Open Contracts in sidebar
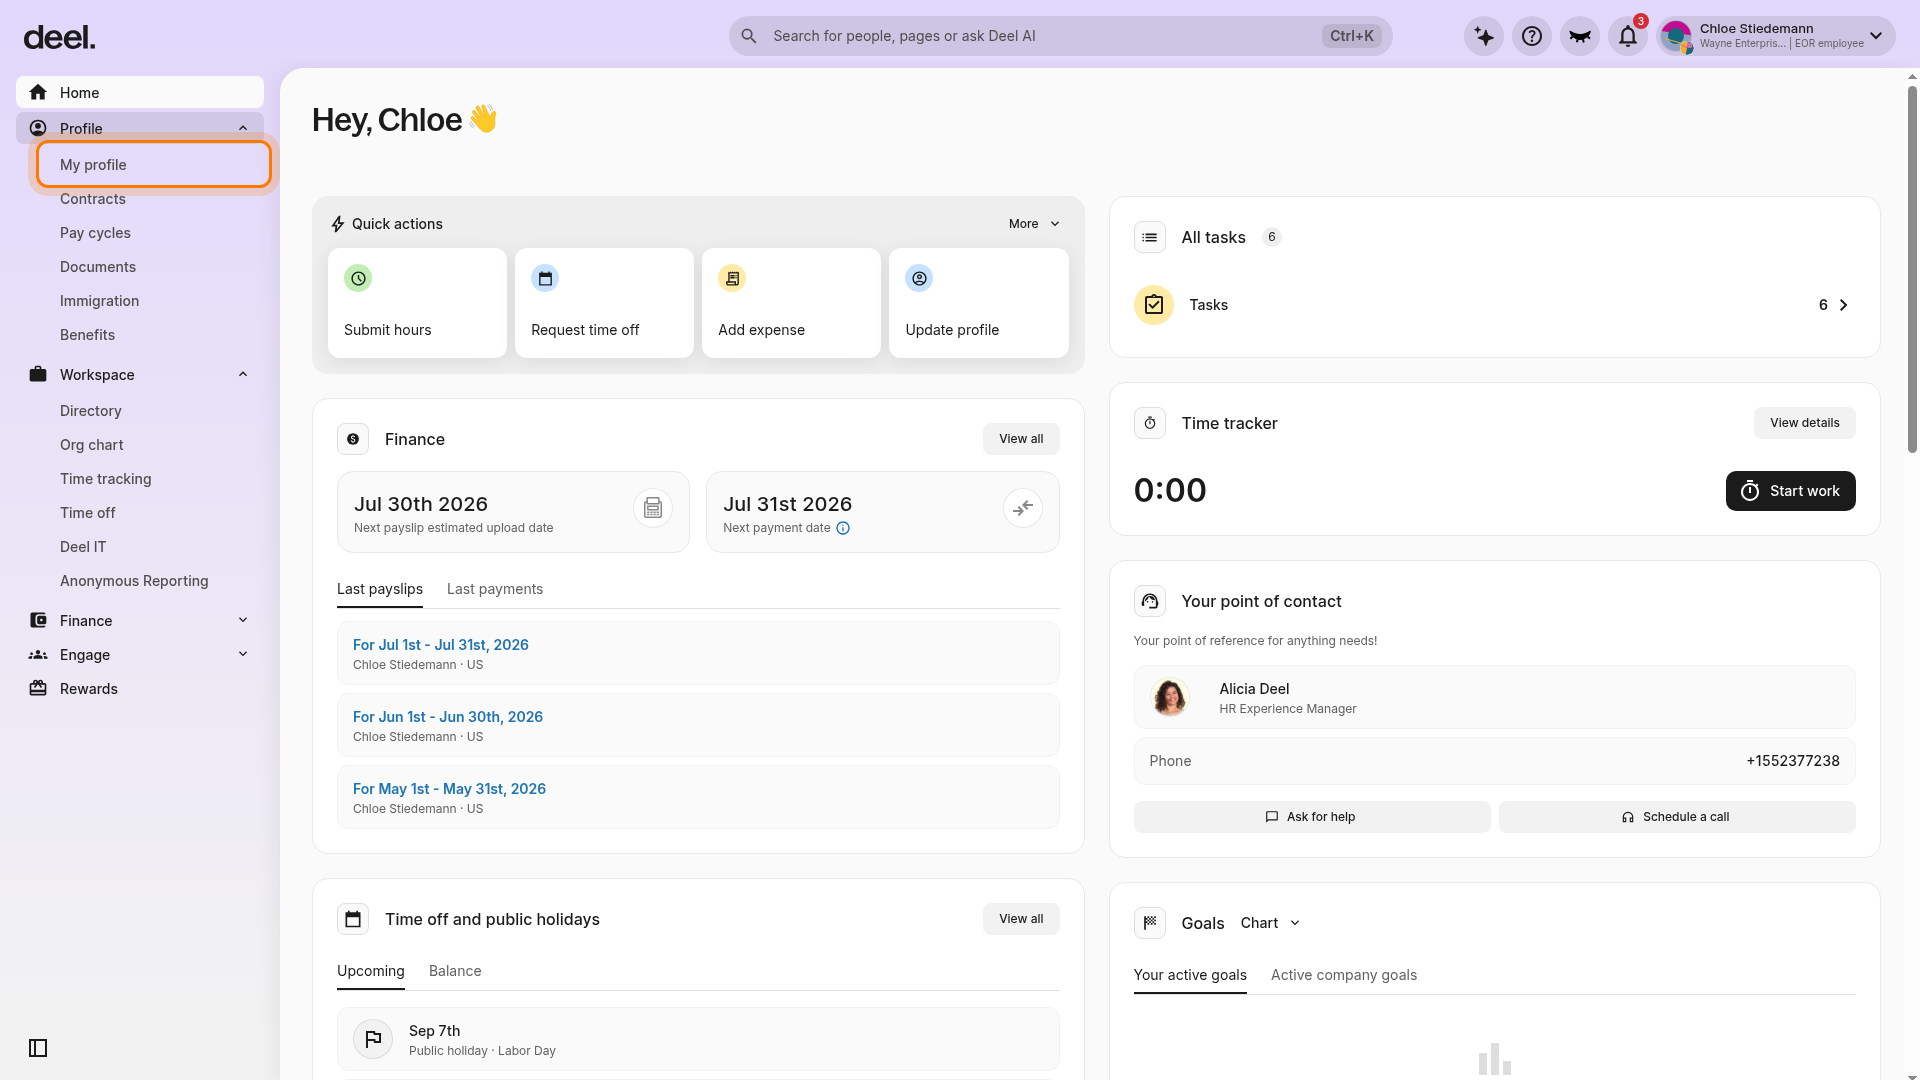 (x=93, y=199)
